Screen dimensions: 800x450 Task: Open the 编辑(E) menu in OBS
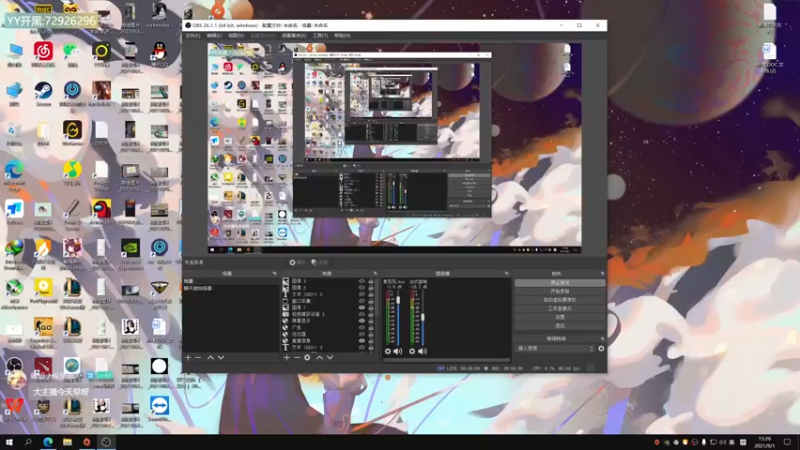[214, 36]
